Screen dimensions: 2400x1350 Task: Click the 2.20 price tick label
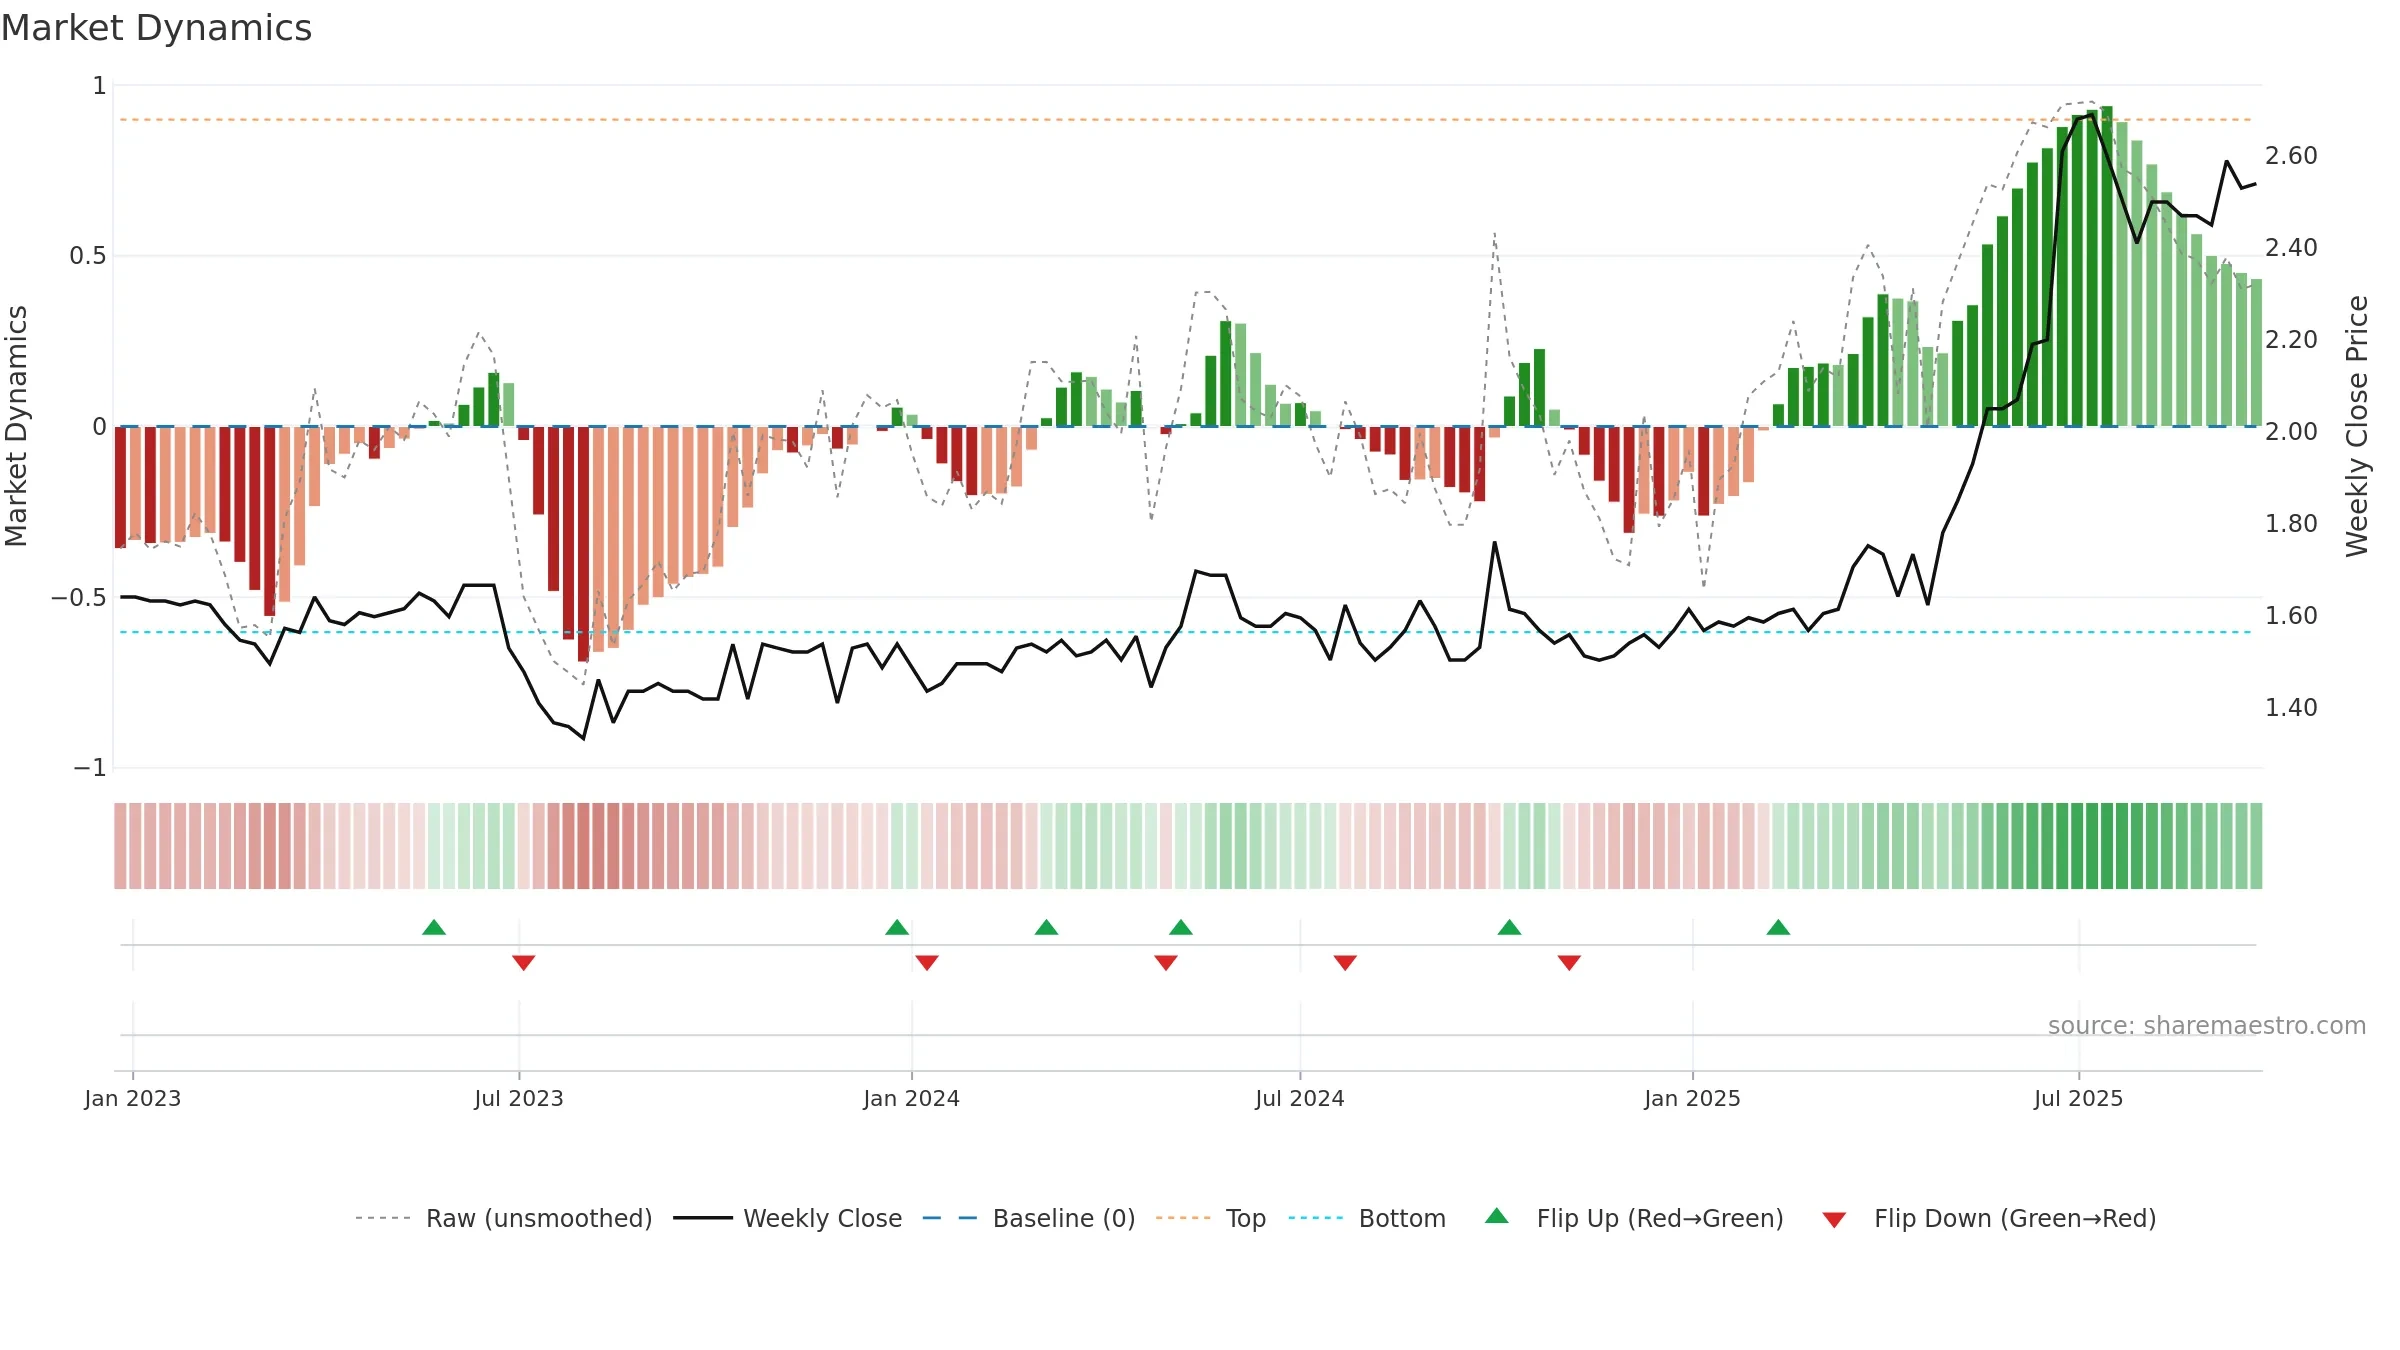(x=2291, y=339)
